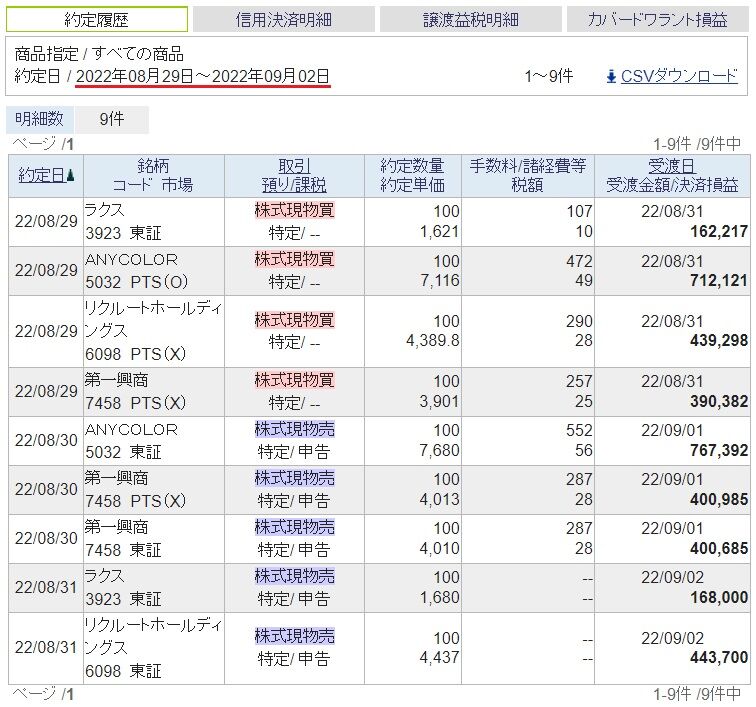
Task: Sort by the 受渡日 column header
Action: pos(672,166)
